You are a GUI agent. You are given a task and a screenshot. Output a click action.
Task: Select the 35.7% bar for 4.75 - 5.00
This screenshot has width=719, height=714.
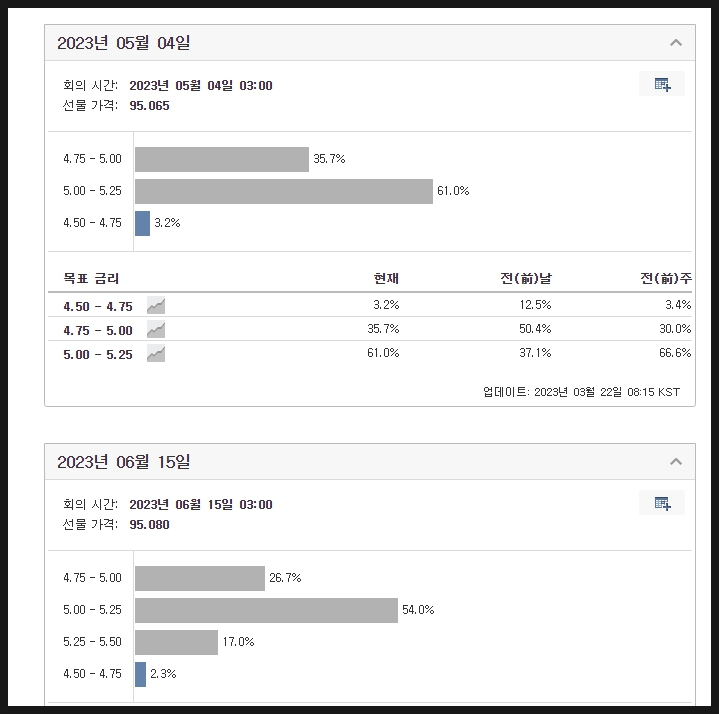(x=222, y=159)
